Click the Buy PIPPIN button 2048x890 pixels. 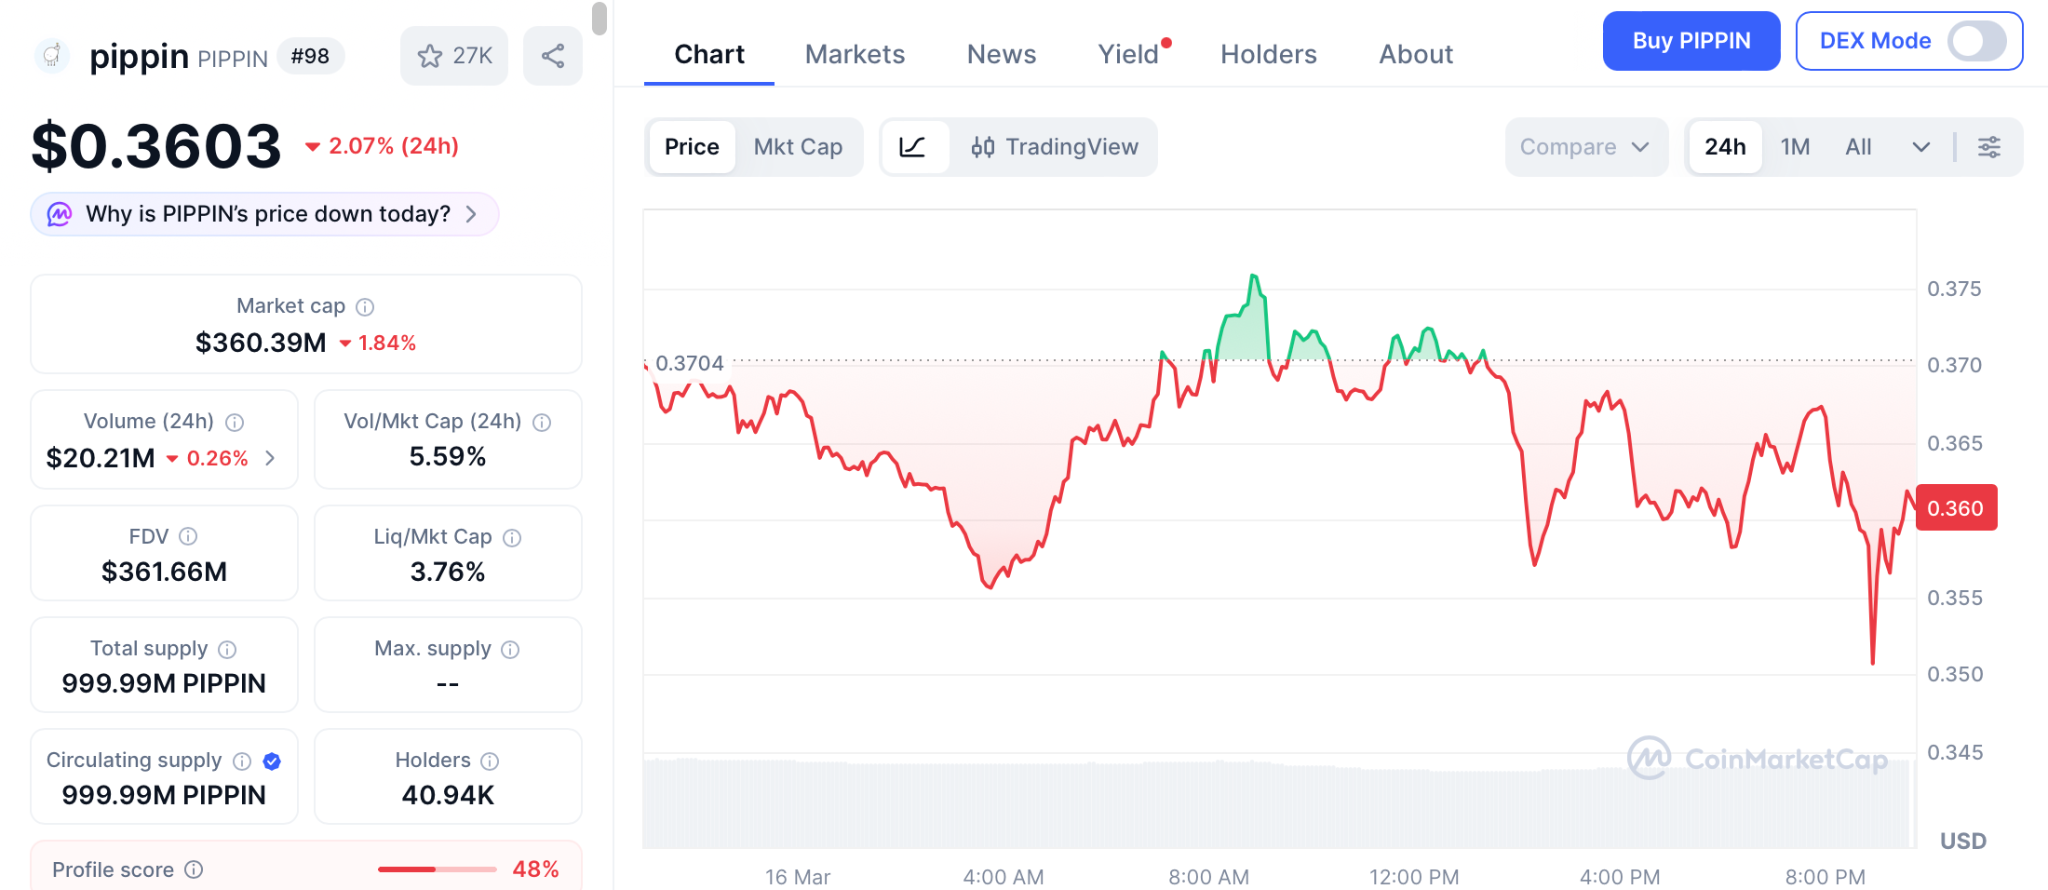1691,41
